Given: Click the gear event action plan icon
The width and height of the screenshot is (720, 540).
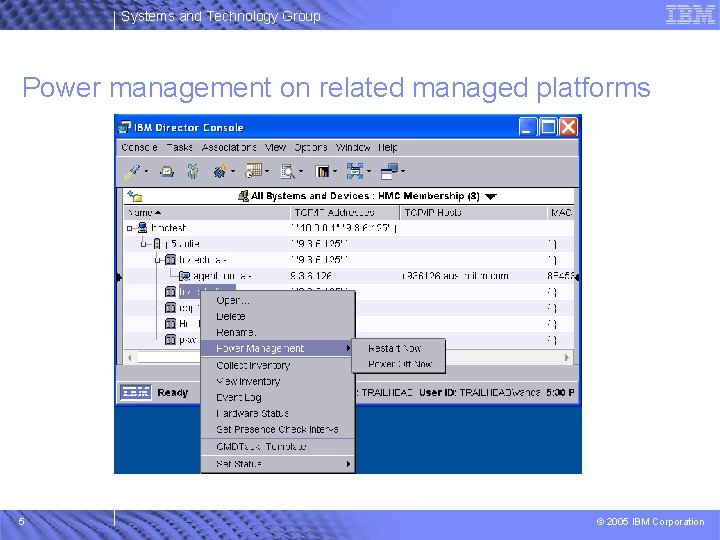Looking at the screenshot, I should (220, 172).
